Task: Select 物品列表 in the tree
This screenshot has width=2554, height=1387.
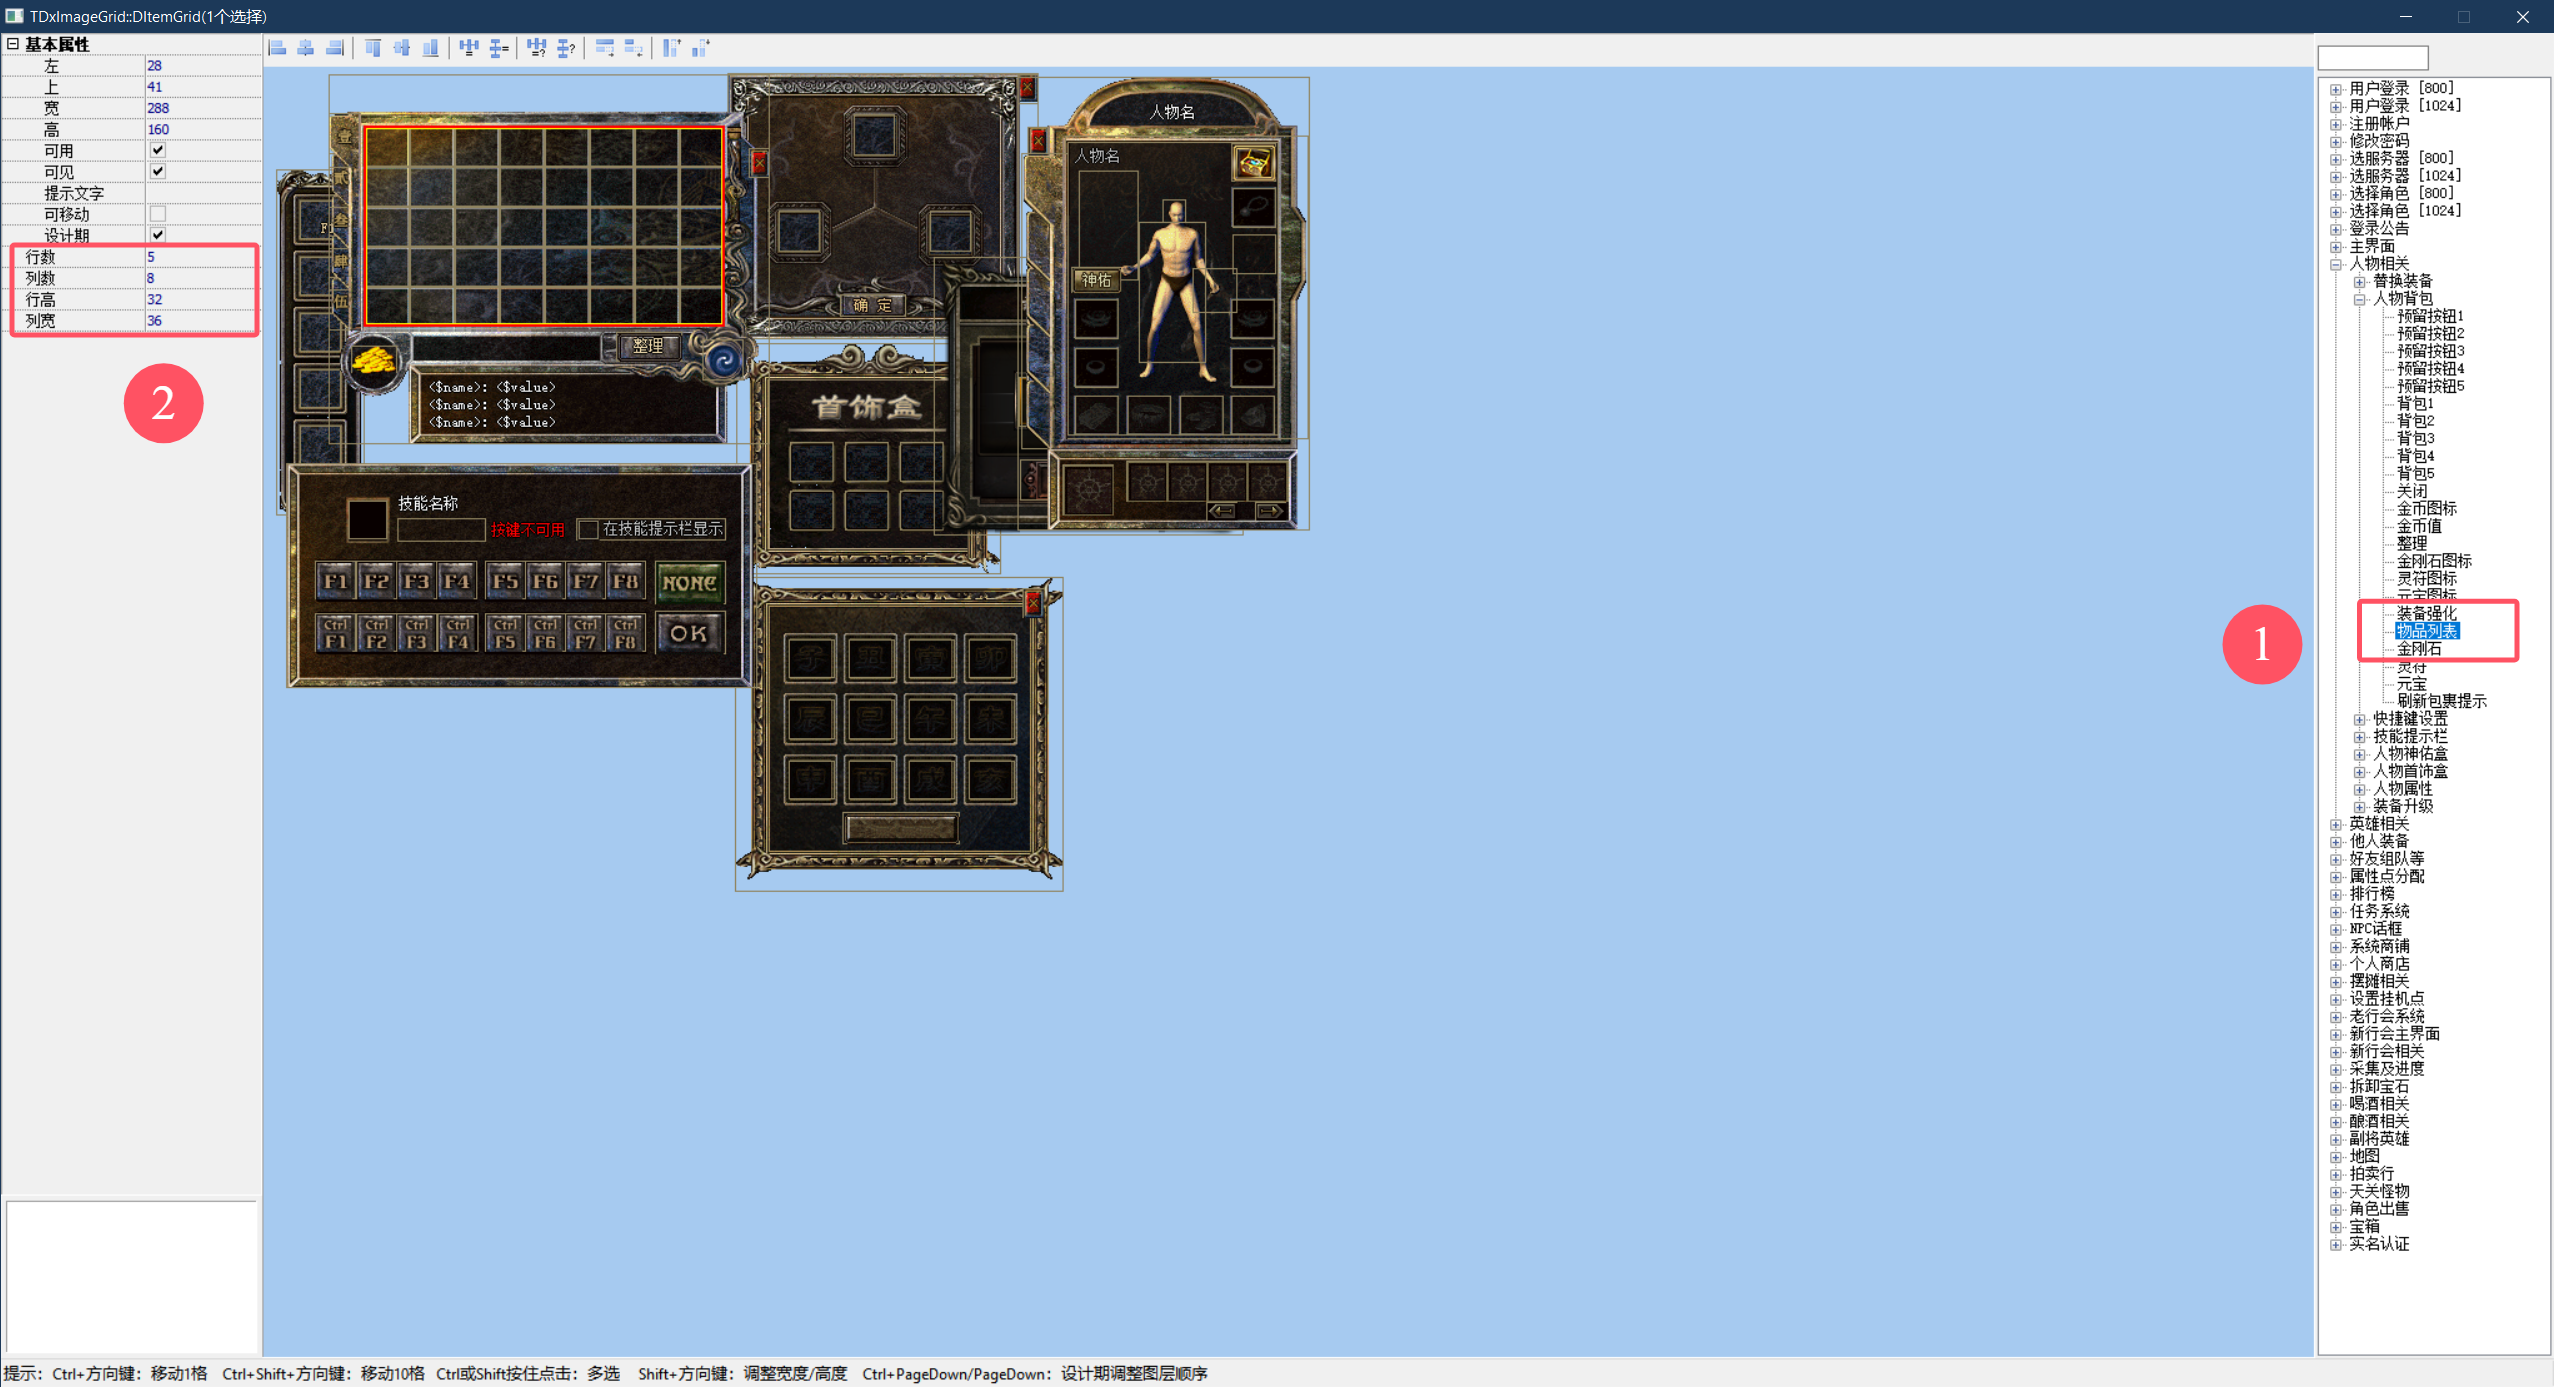Action: (2426, 631)
